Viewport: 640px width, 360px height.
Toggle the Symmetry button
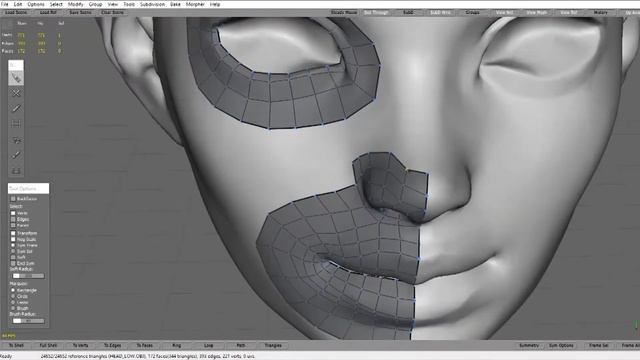529,346
